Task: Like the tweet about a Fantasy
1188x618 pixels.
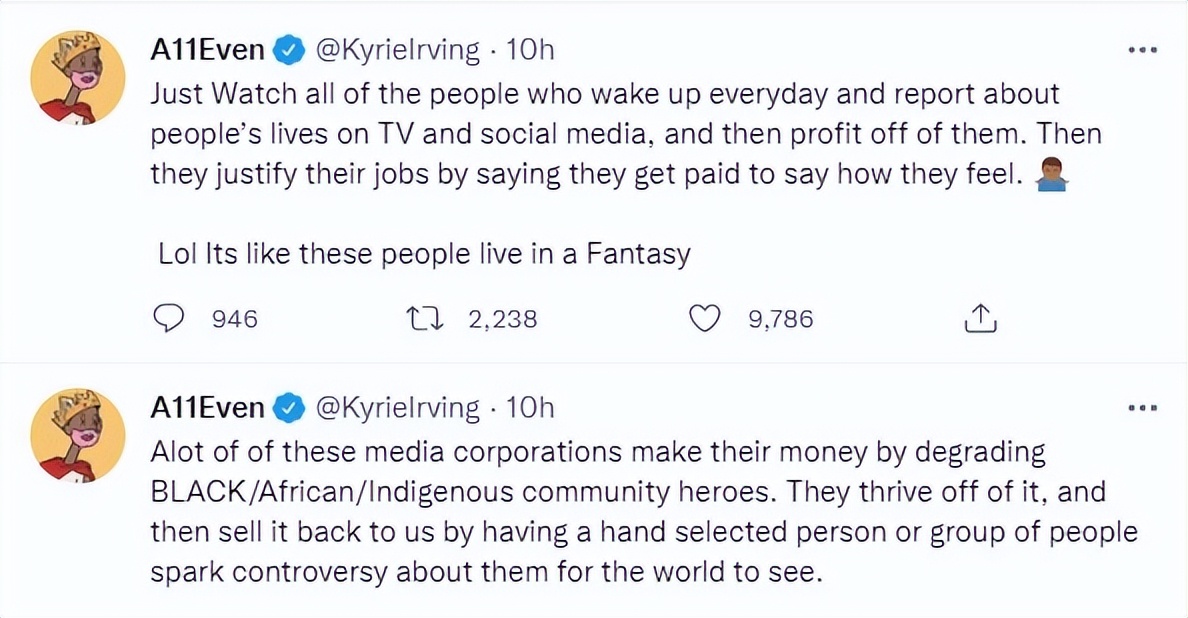Action: pyautogui.click(x=707, y=319)
